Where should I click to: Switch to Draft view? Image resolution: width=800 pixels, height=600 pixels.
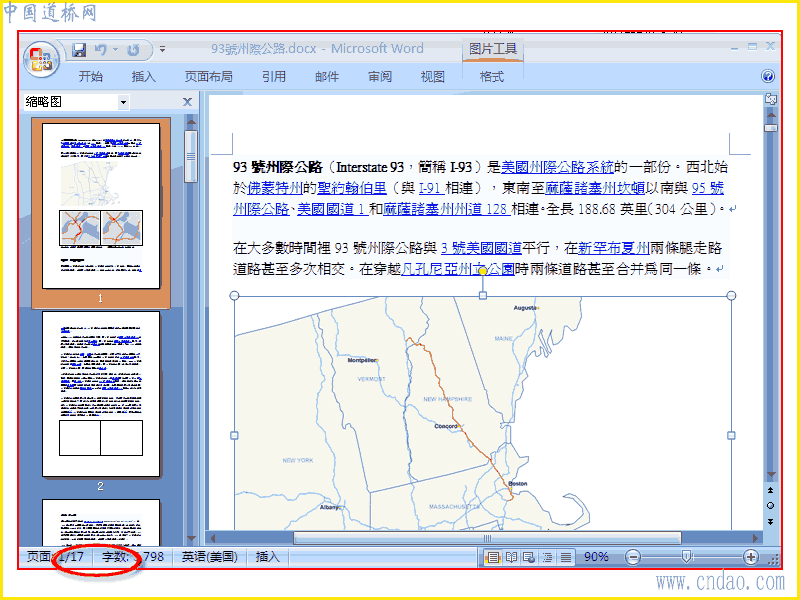pyautogui.click(x=565, y=557)
